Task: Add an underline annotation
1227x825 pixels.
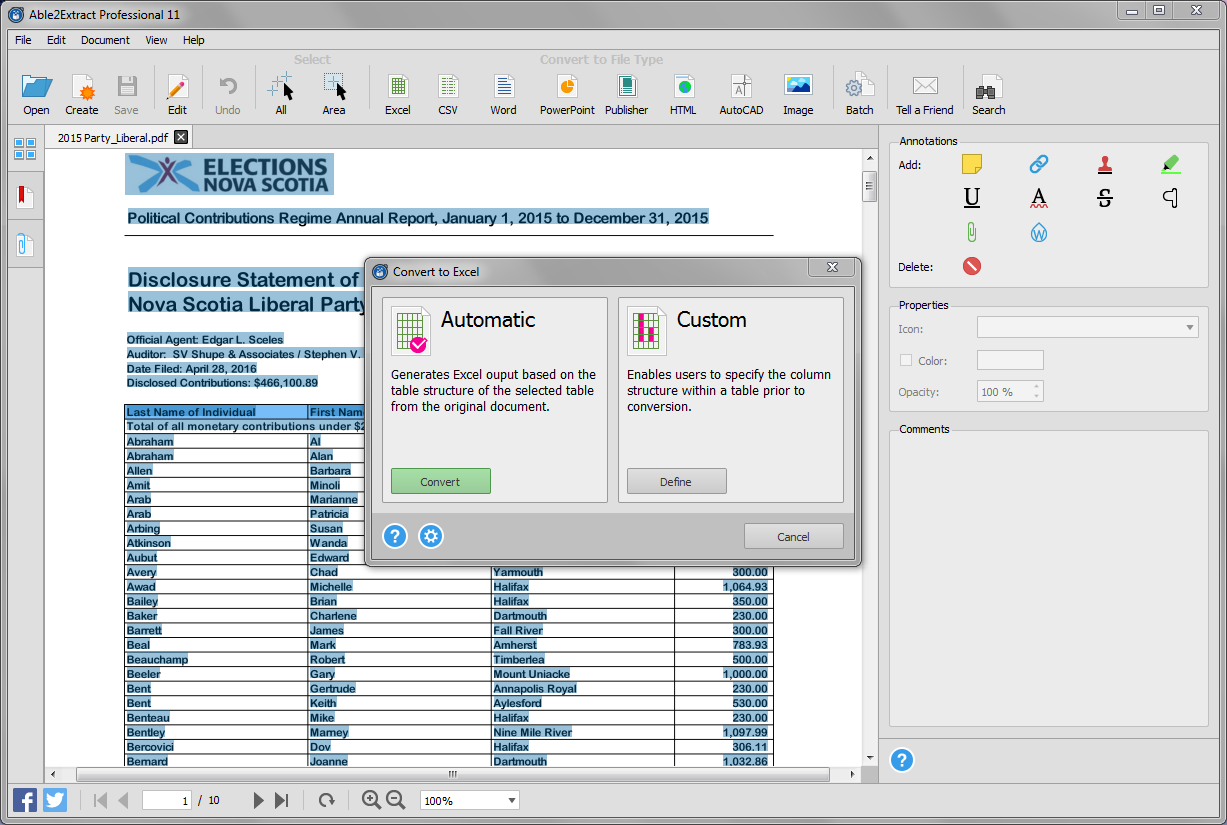Action: (x=972, y=197)
